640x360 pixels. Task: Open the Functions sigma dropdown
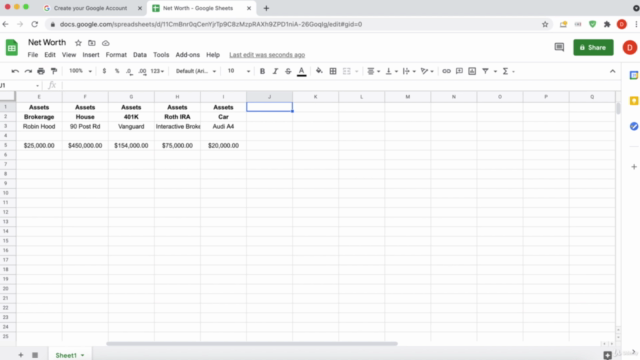(508, 71)
